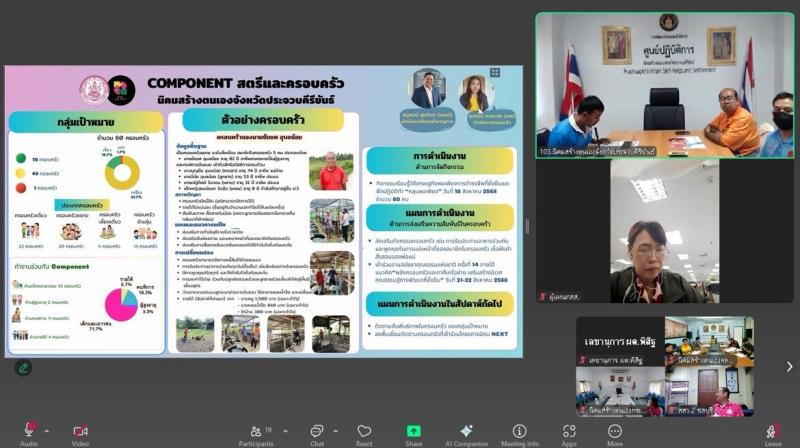Click the red legend dot on slide
This screenshot has height=448, width=800.
click(21, 187)
